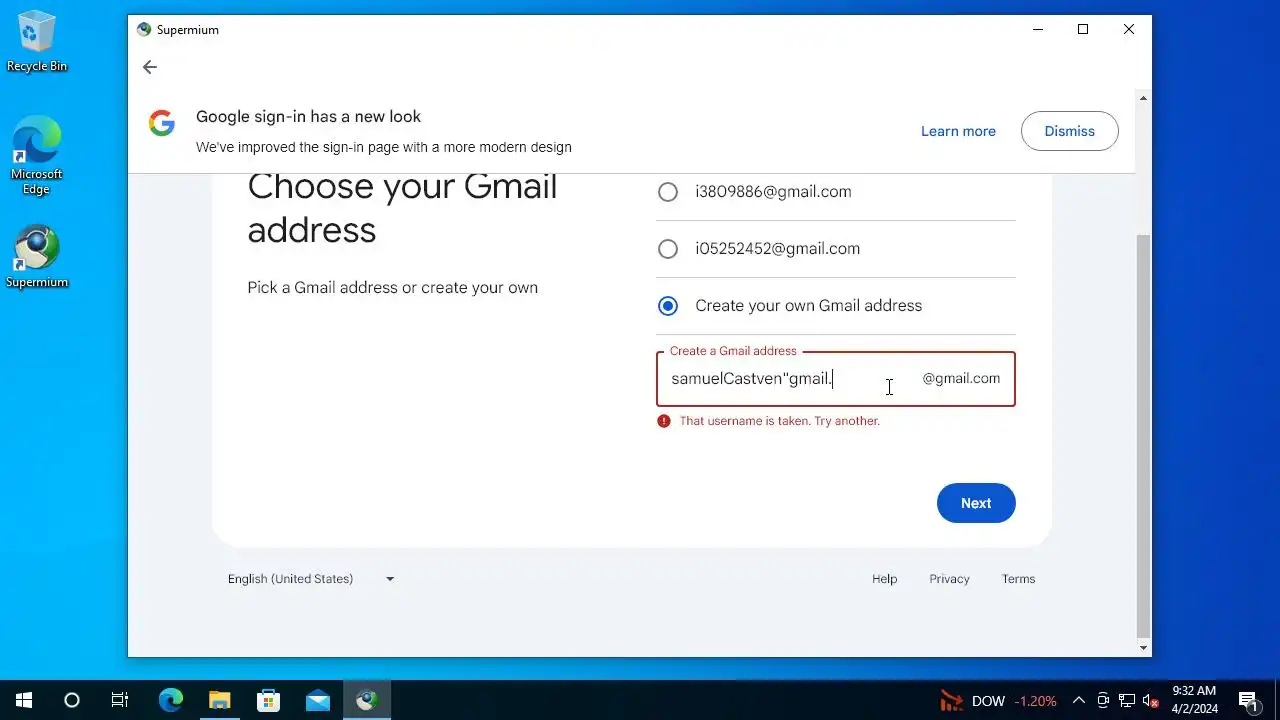The width and height of the screenshot is (1280, 720).
Task: Click the Next button
Action: click(x=976, y=503)
